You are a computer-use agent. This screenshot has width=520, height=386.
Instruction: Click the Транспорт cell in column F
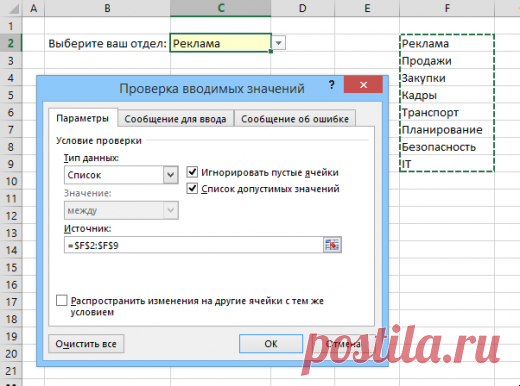[447, 112]
